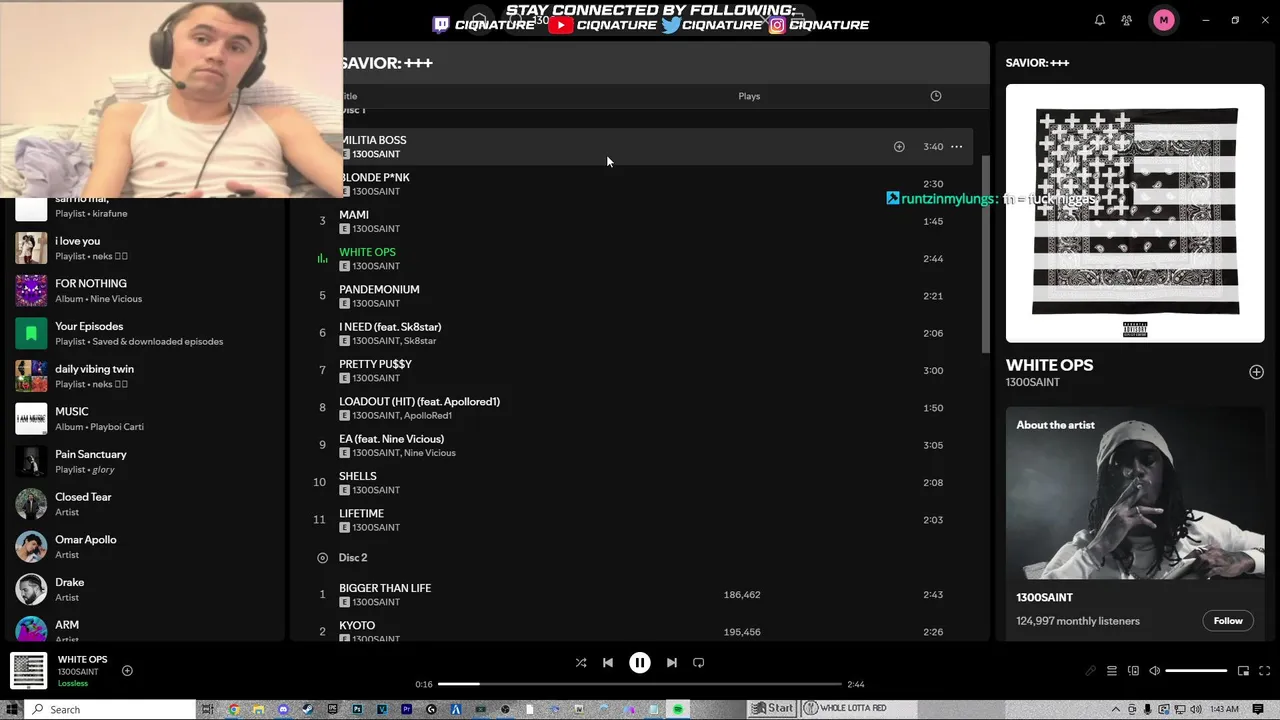This screenshot has height=720, width=1280.
Task: Open 1300SAINT link in player bar
Action: coord(78,672)
